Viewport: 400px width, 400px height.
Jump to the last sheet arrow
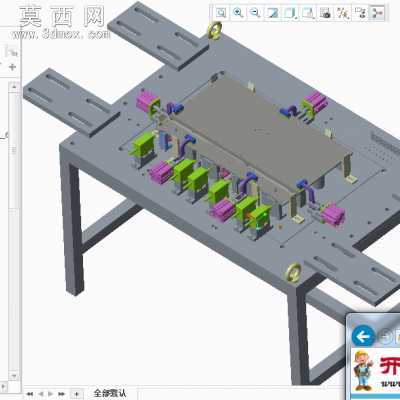point(61,394)
